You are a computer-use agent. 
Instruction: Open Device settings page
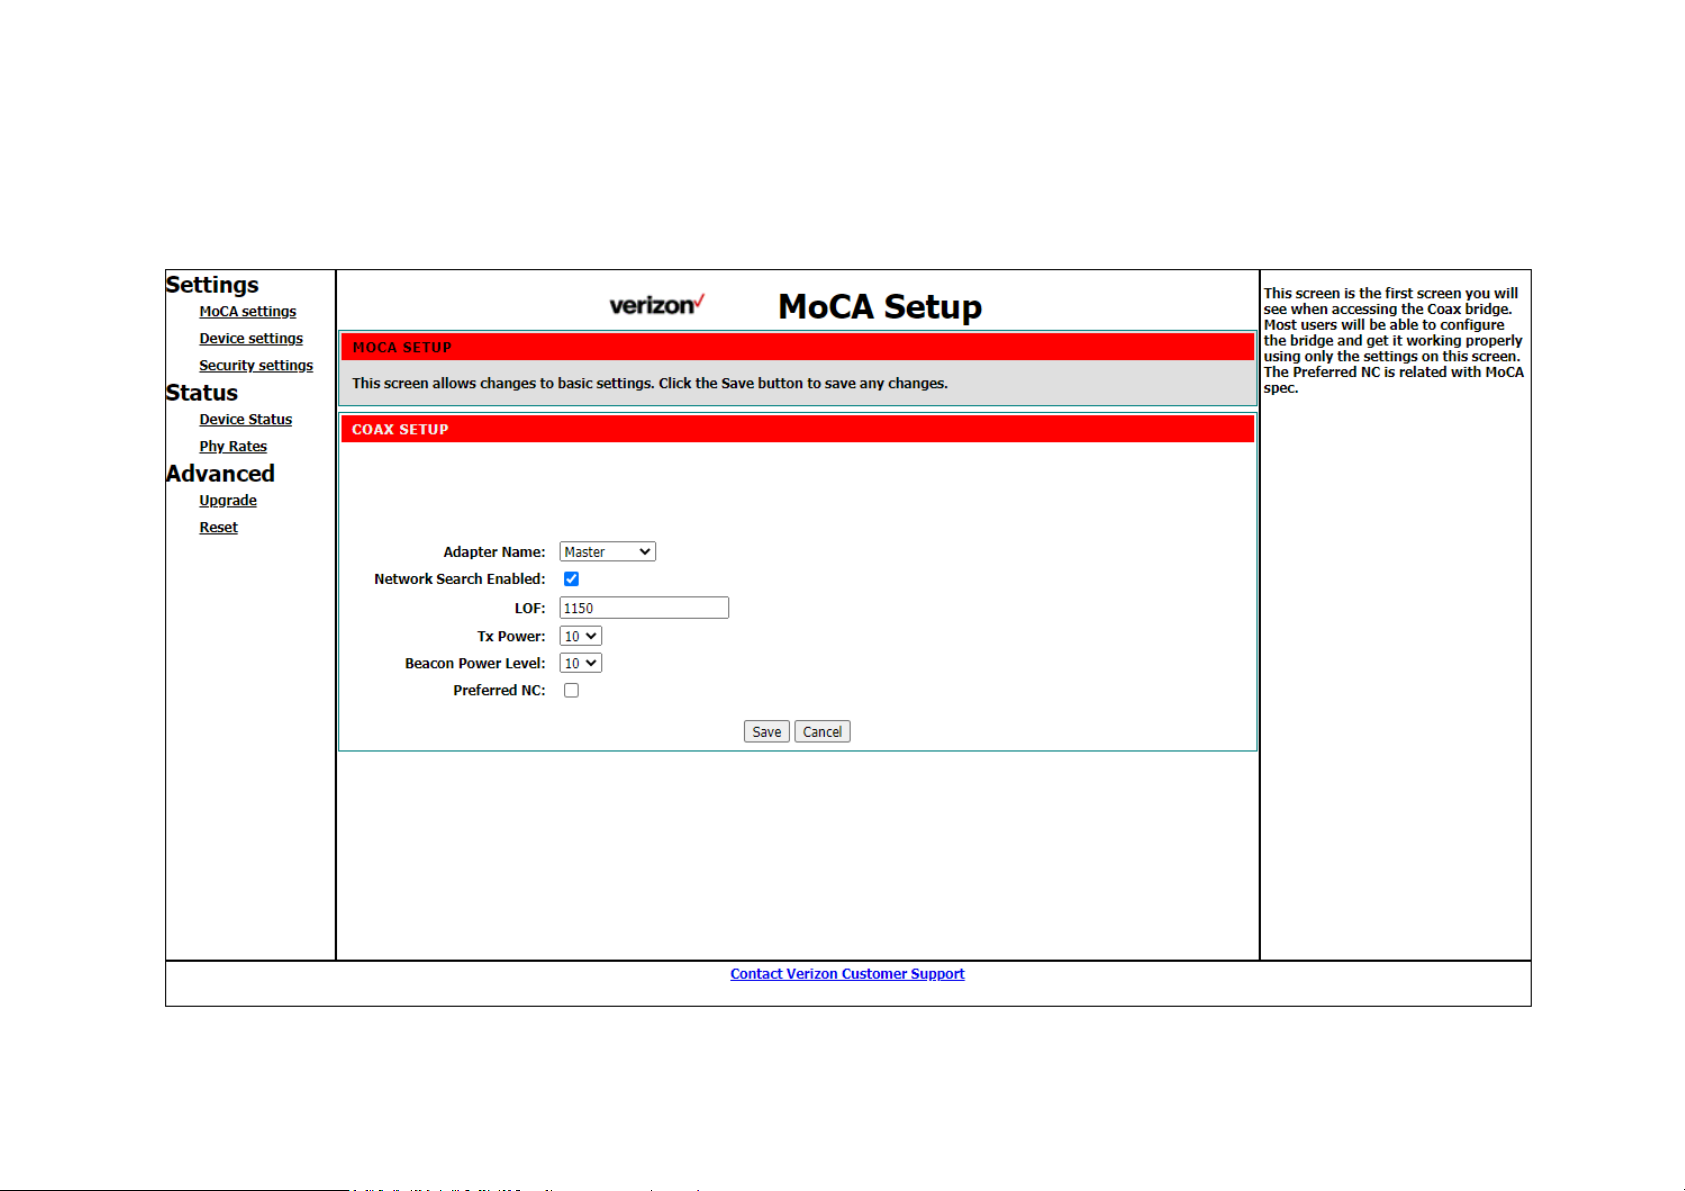click(250, 339)
